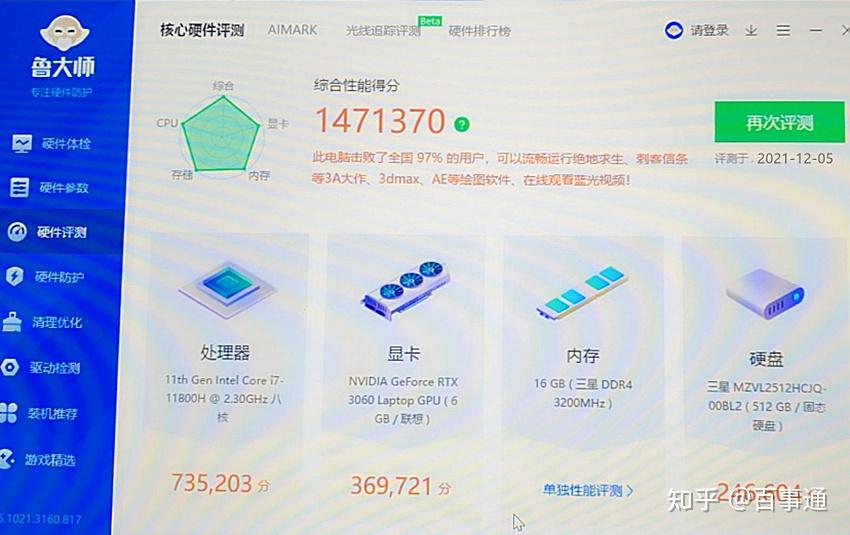Click the 显卡 card title
Screen dimensions: 850x535
[403, 353]
